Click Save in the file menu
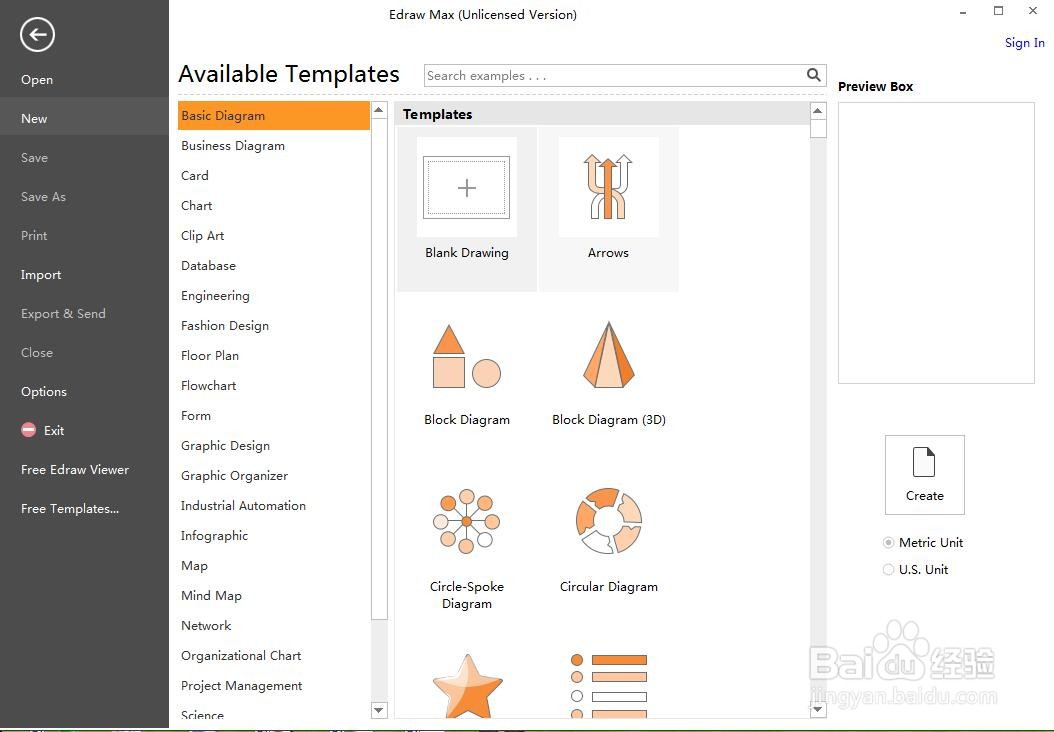Viewport: 1054px width, 732px height. (34, 157)
